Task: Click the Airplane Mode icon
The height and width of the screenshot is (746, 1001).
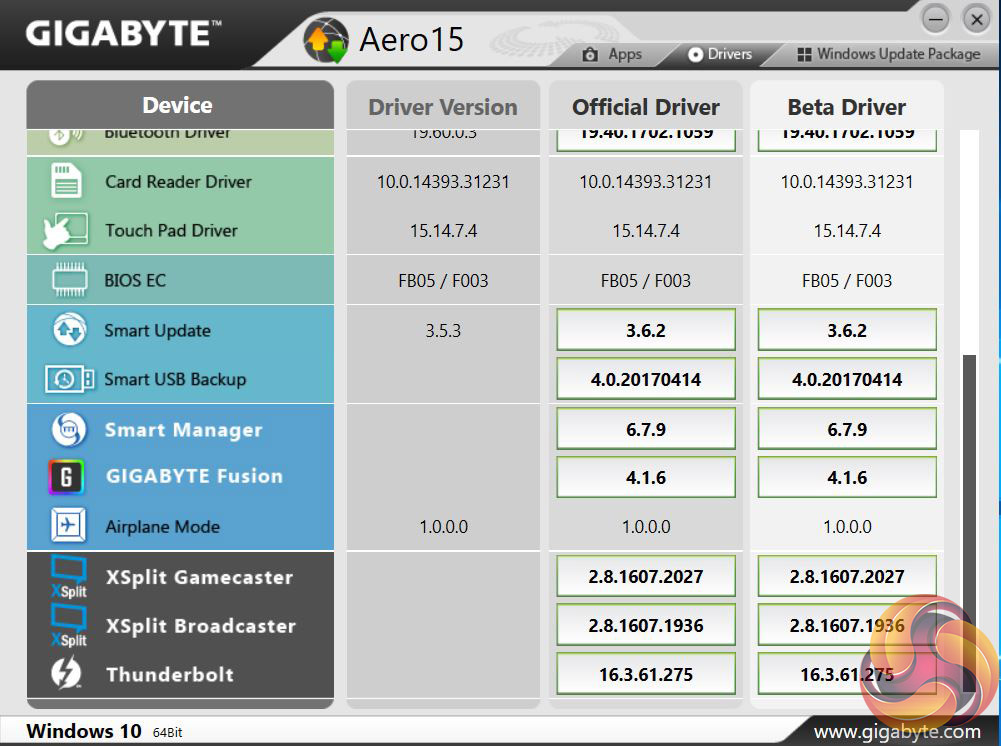Action: (x=68, y=526)
